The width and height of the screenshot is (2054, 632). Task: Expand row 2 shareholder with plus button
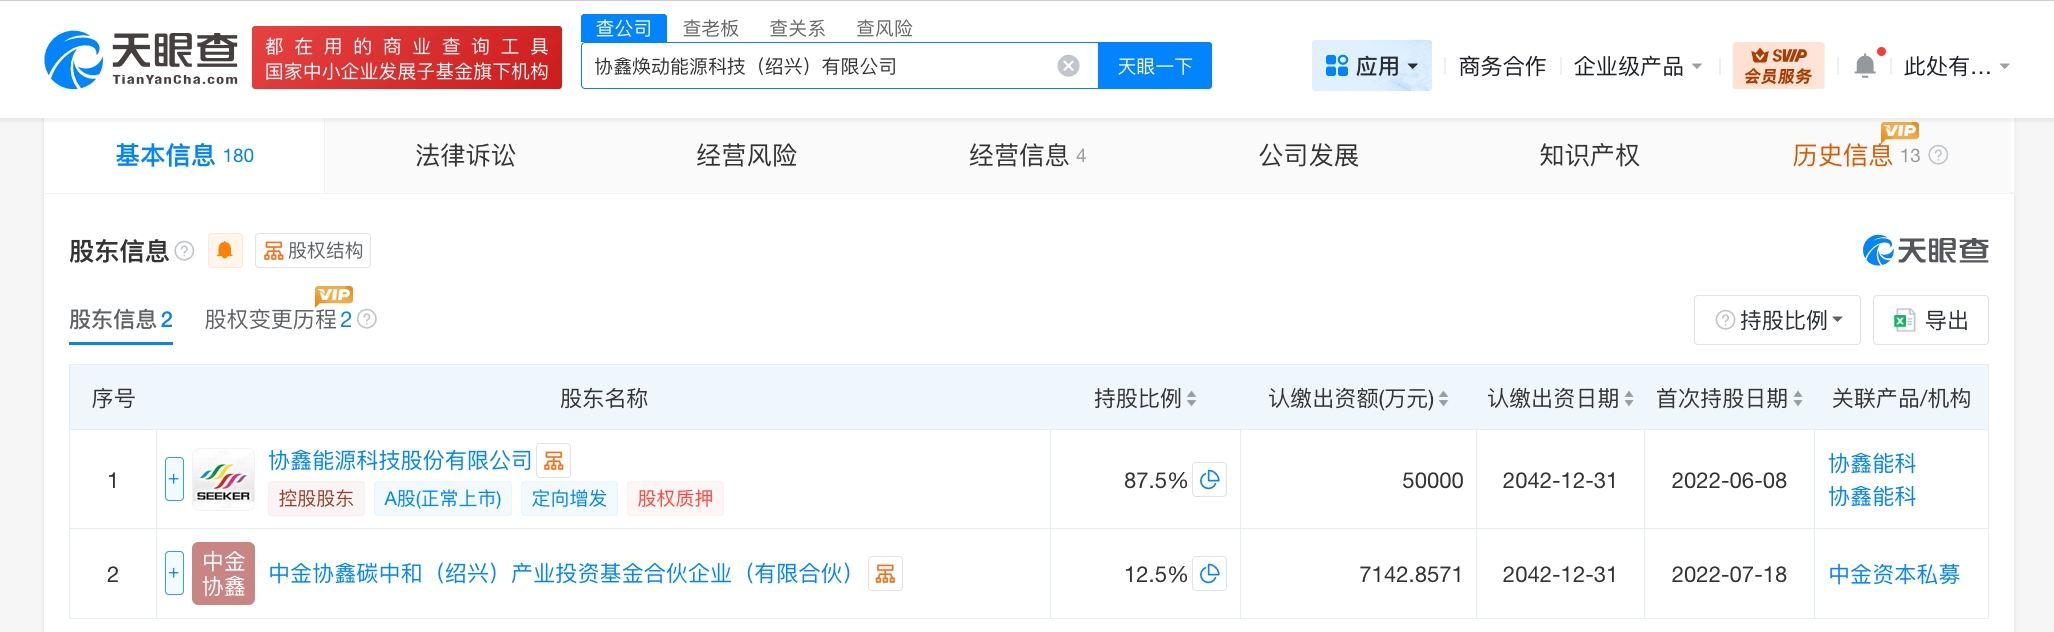pyautogui.click(x=174, y=573)
